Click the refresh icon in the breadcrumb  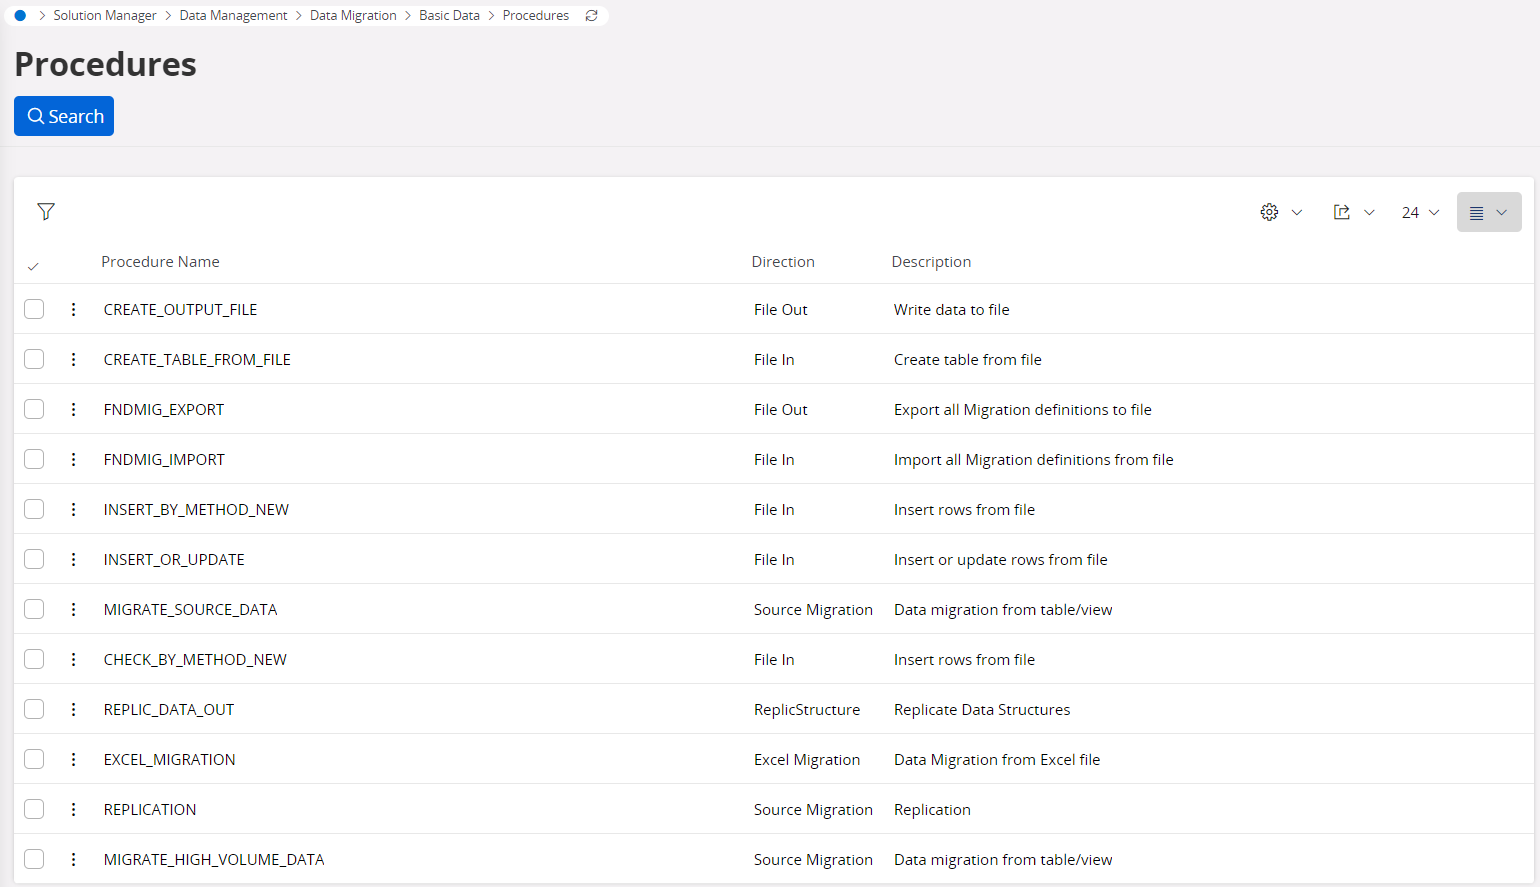(x=592, y=16)
